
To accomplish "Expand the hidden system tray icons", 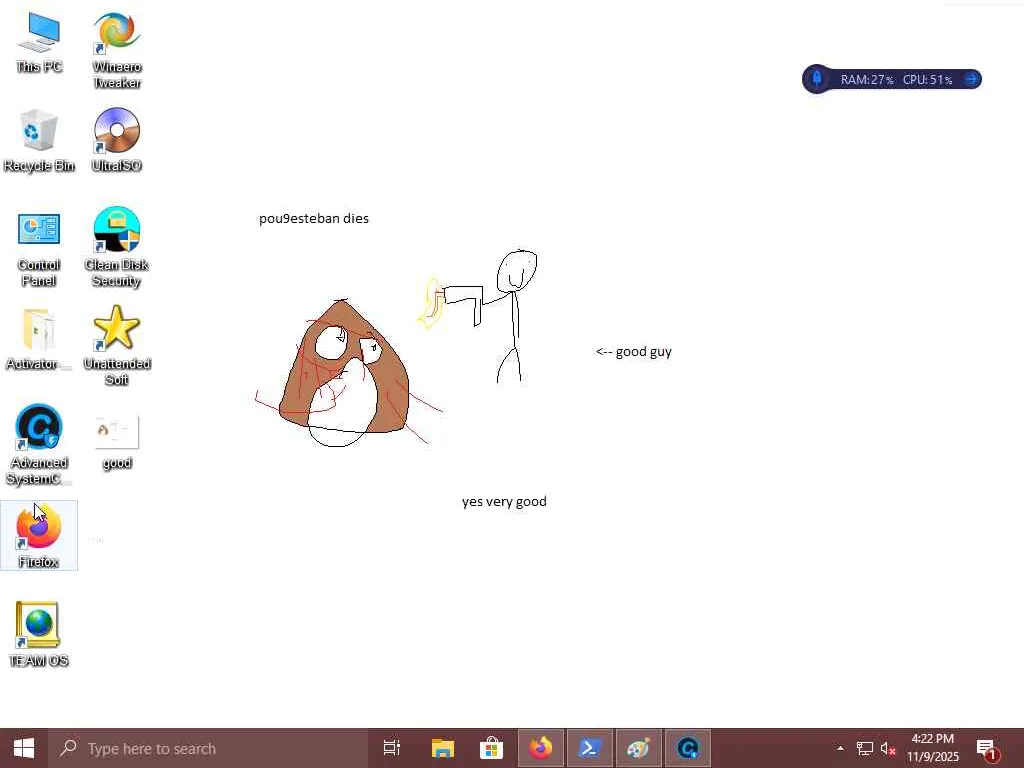I will (x=840, y=748).
